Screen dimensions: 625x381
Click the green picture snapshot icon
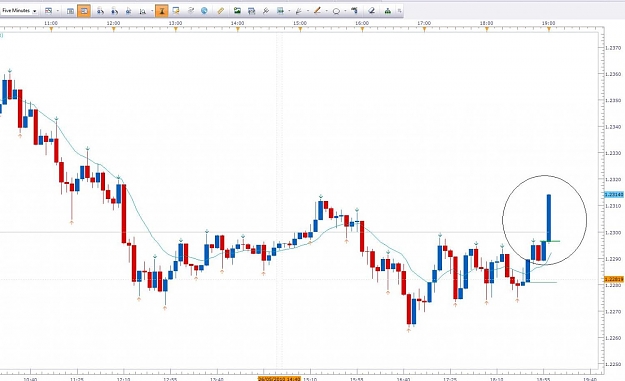[x=237, y=11]
